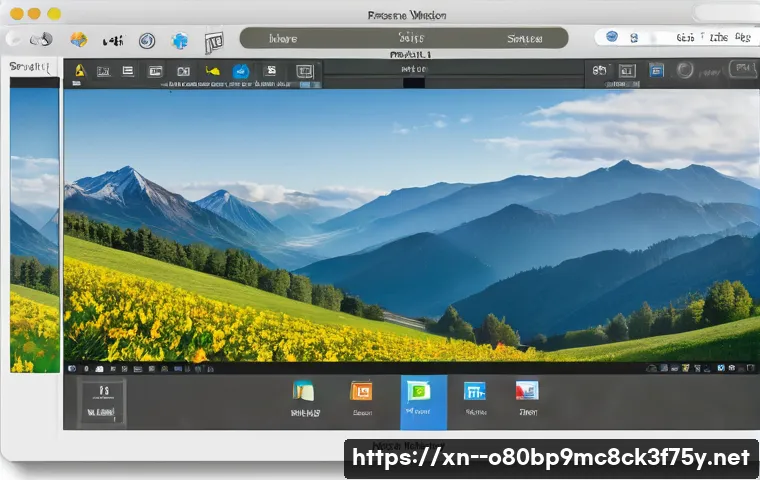Switch to the left segment of the top segmented control
This screenshot has height=480, width=760.
284,39
